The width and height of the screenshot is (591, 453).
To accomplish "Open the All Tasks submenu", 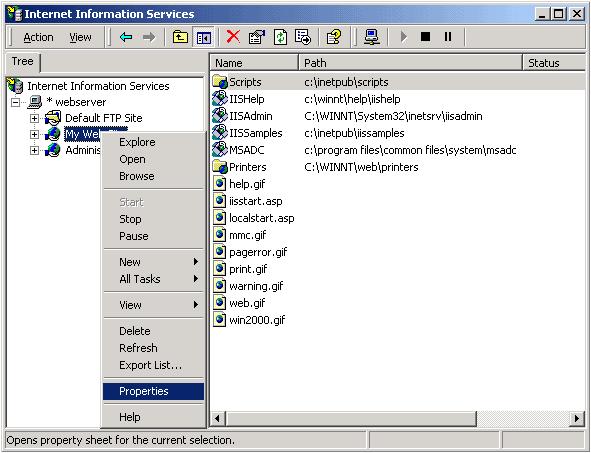I will pyautogui.click(x=154, y=279).
